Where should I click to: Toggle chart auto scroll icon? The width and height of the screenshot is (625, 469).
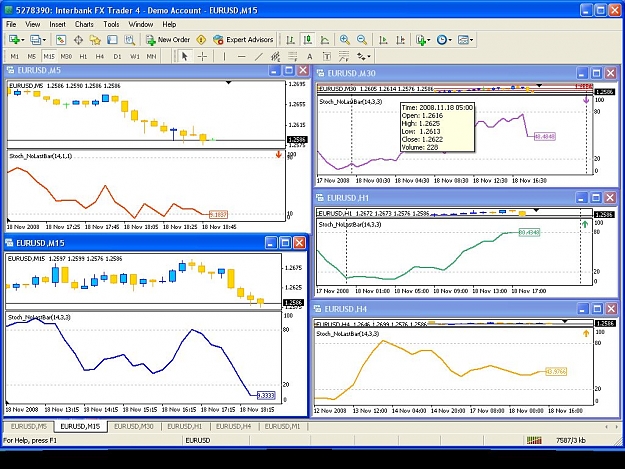click(383, 40)
